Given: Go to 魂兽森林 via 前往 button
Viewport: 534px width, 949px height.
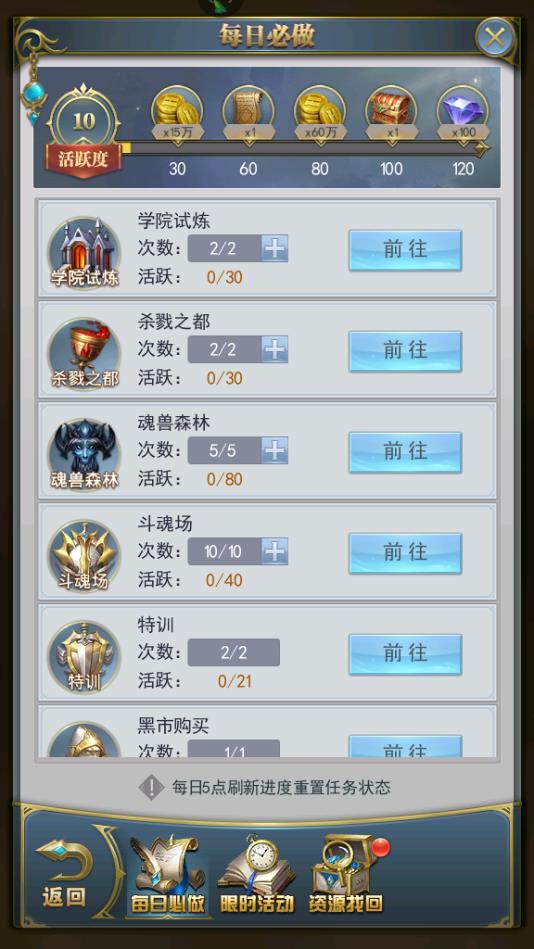Looking at the screenshot, I should 405,452.
